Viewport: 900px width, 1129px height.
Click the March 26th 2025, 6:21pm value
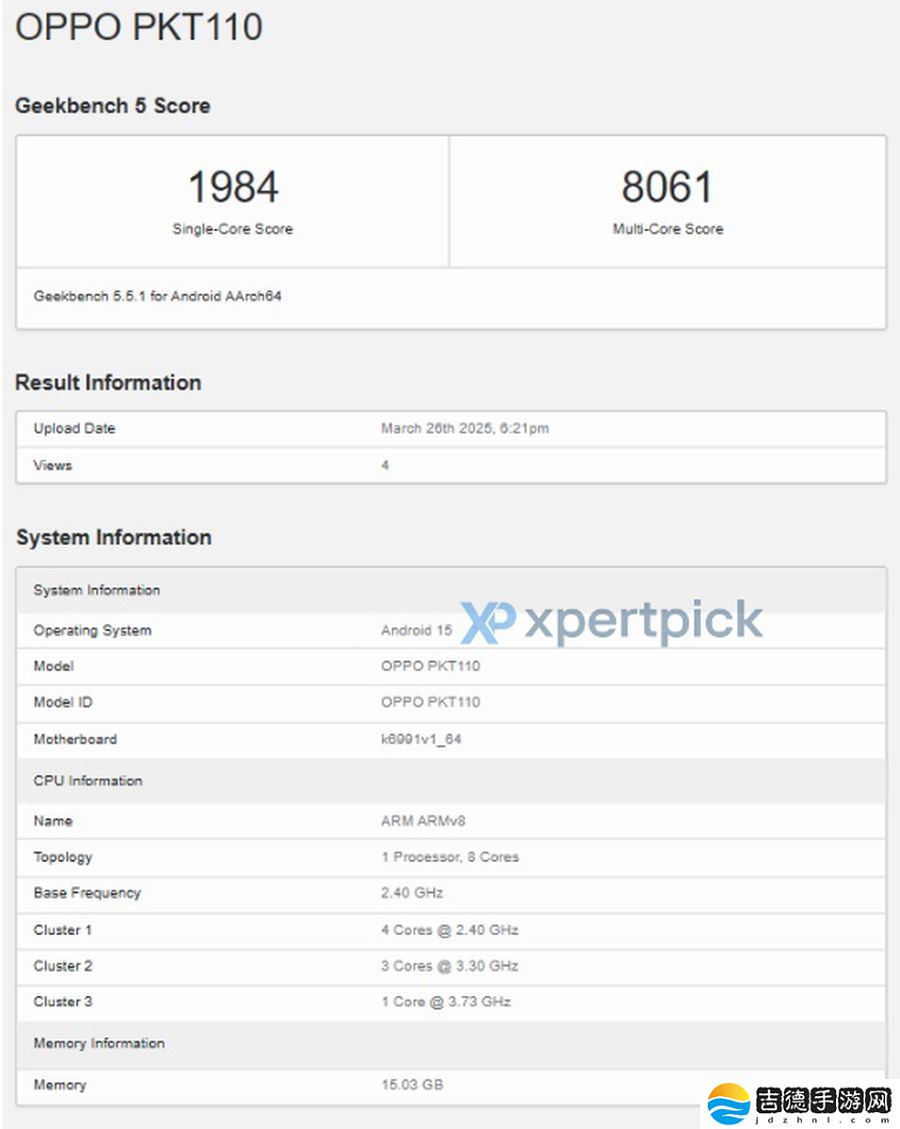pyautogui.click(x=465, y=428)
